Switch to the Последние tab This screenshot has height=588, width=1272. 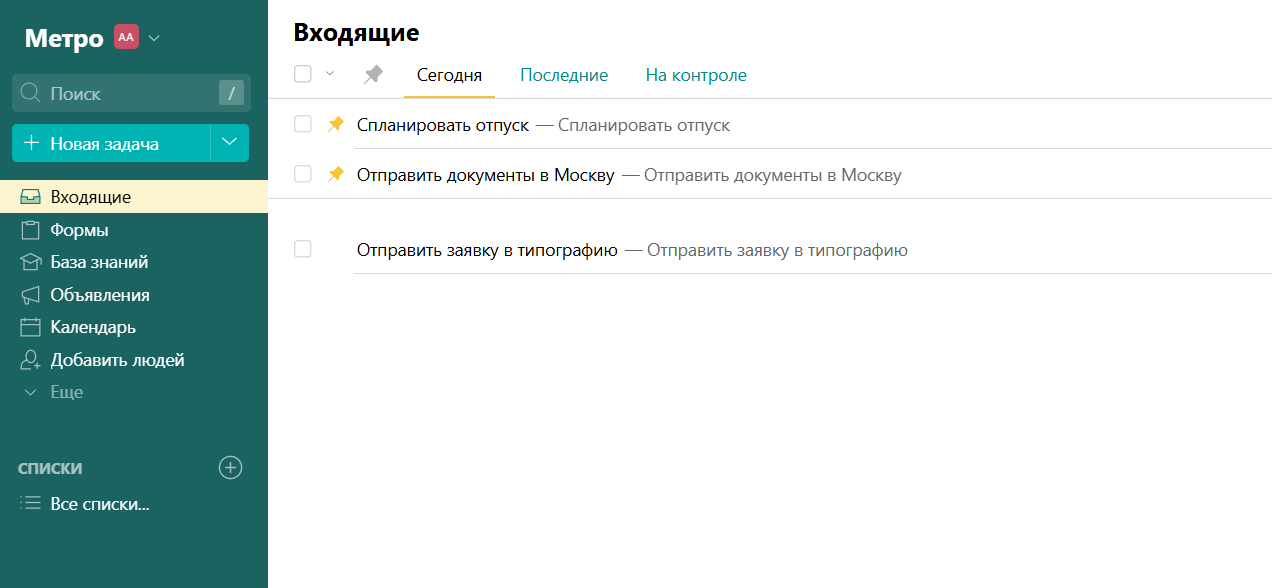[563, 75]
